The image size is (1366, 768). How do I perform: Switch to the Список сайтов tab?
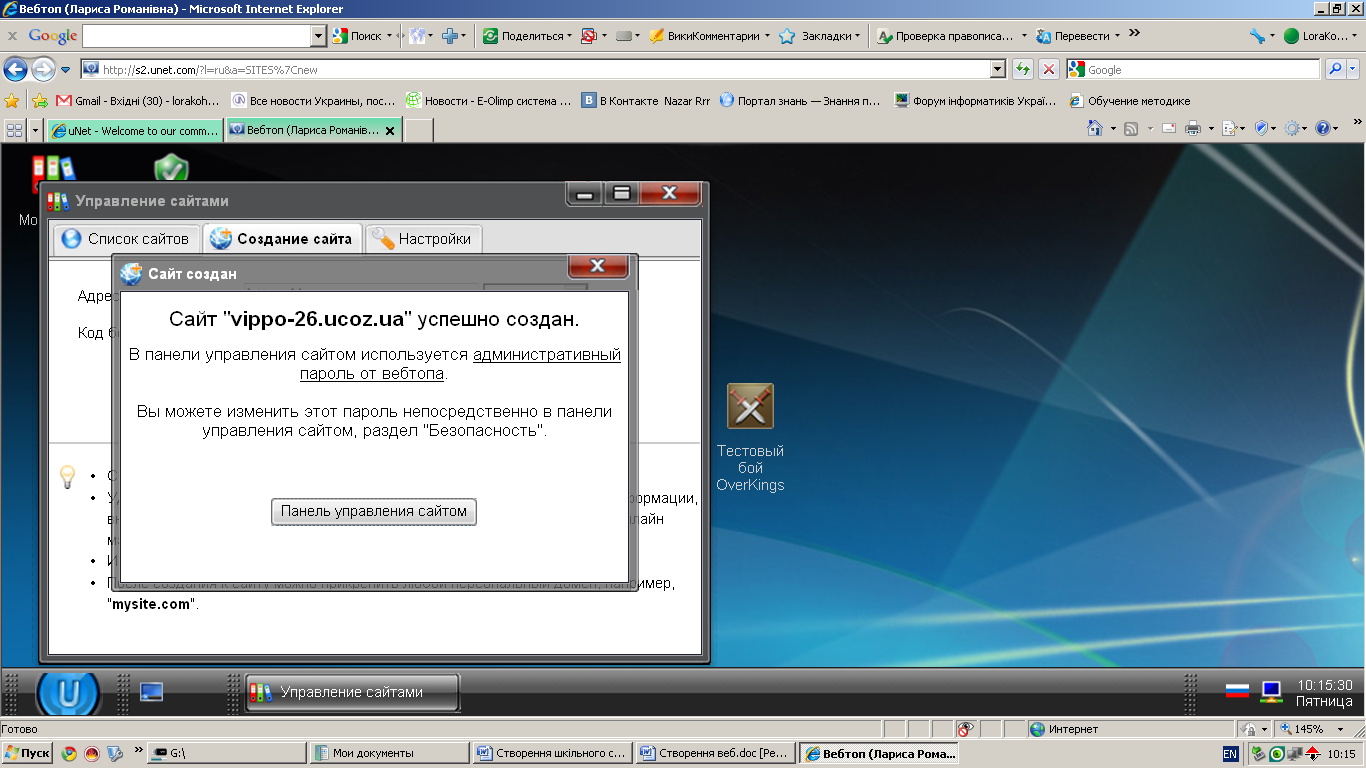[x=125, y=239]
